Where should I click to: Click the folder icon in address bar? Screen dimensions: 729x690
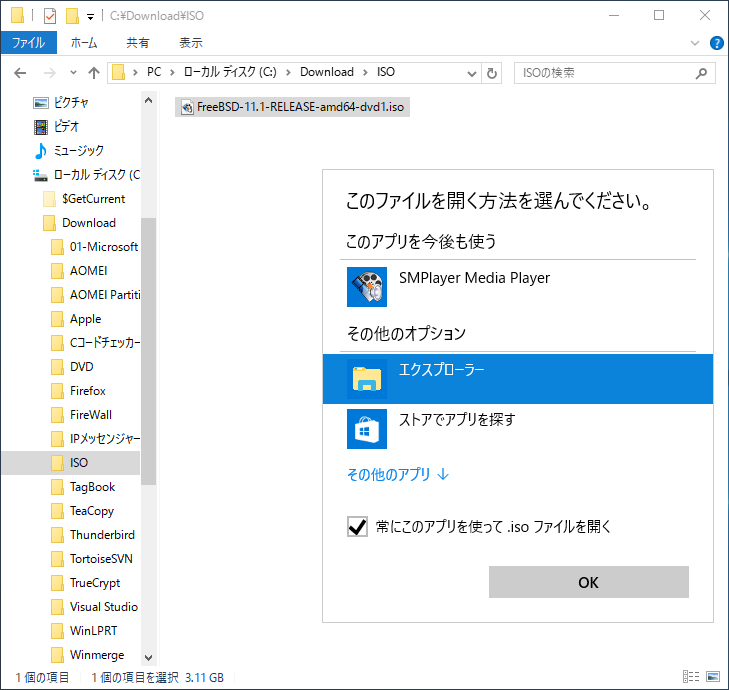[x=119, y=73]
